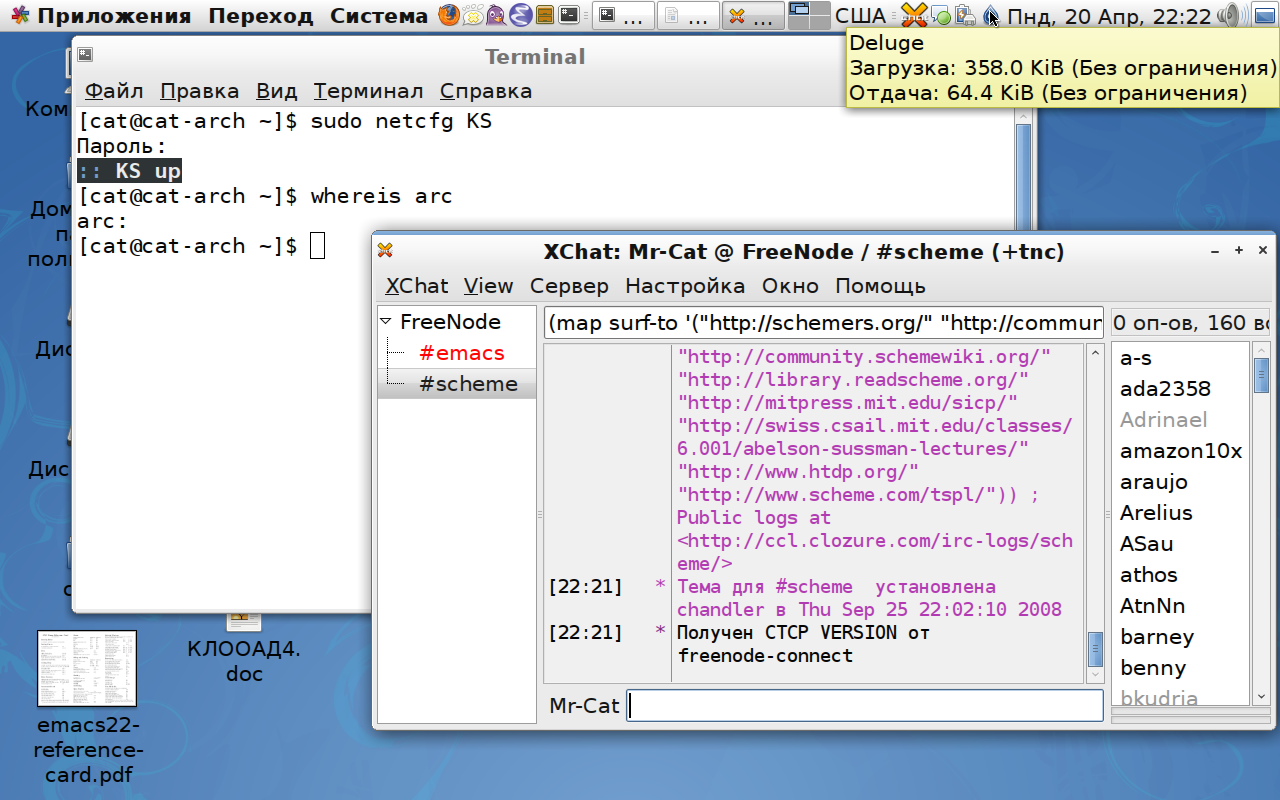Open the Приложения menu
The height and width of the screenshot is (800, 1280).
click(x=98, y=15)
